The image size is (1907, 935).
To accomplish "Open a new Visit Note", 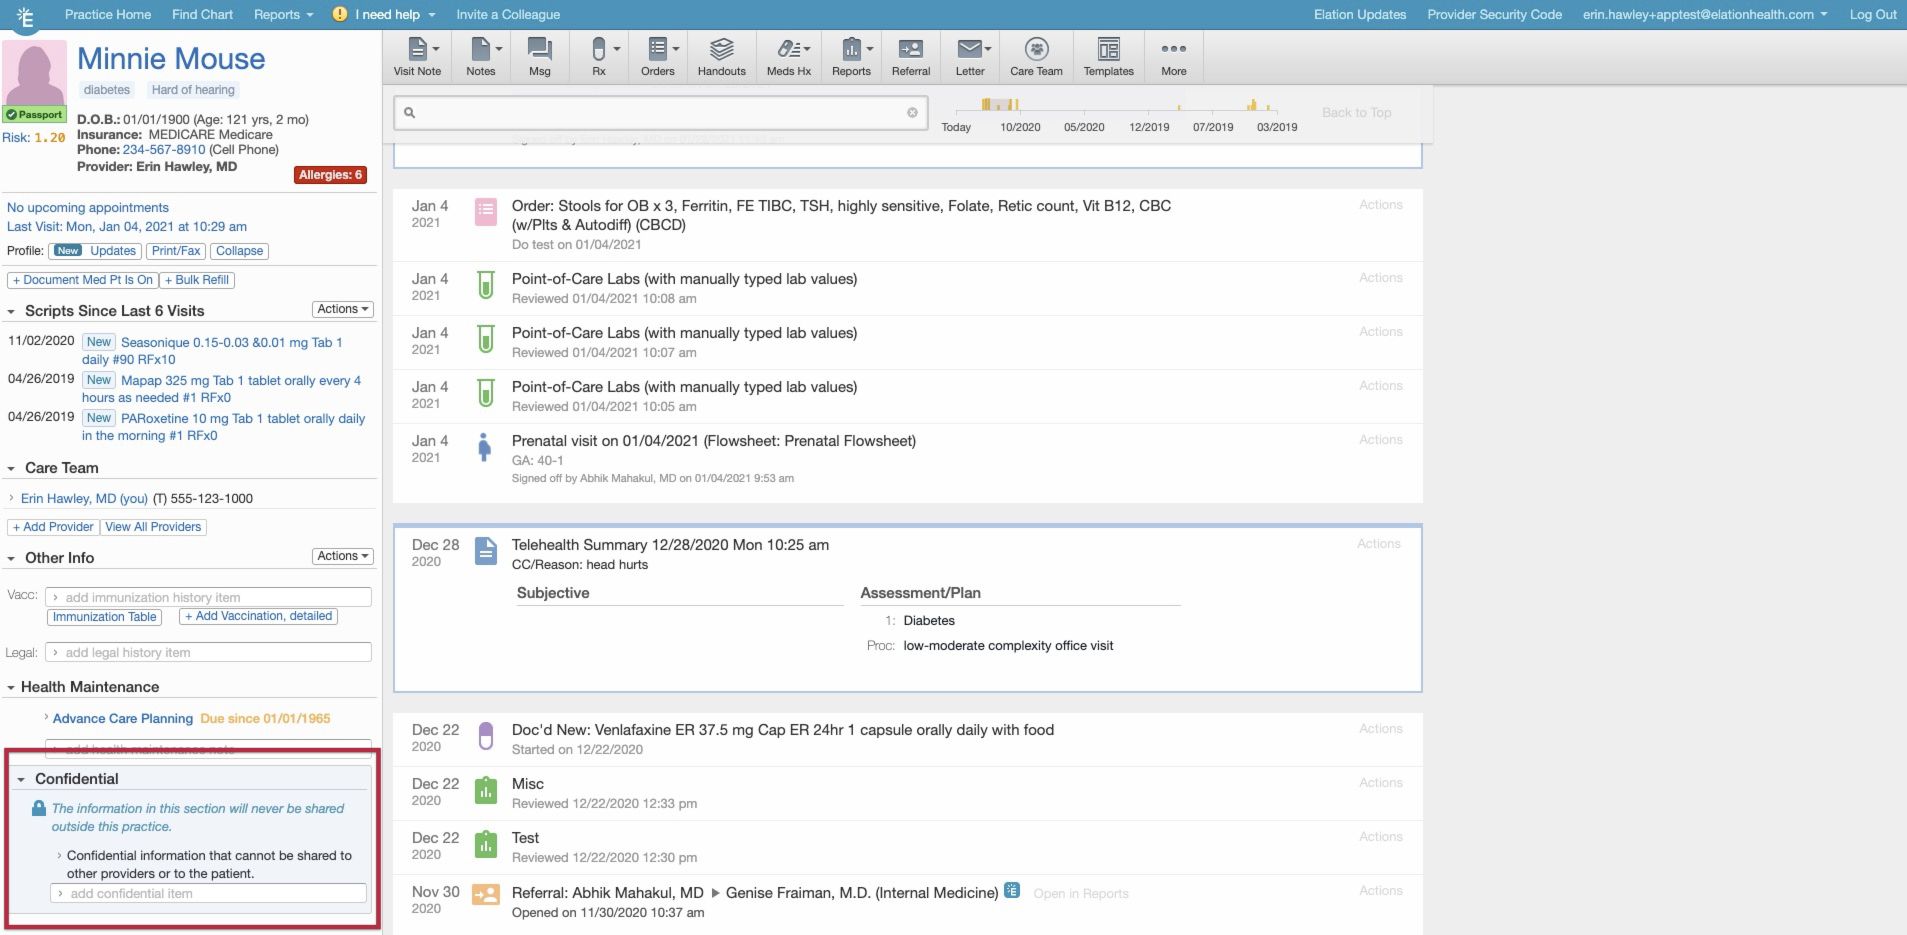I will (417, 56).
